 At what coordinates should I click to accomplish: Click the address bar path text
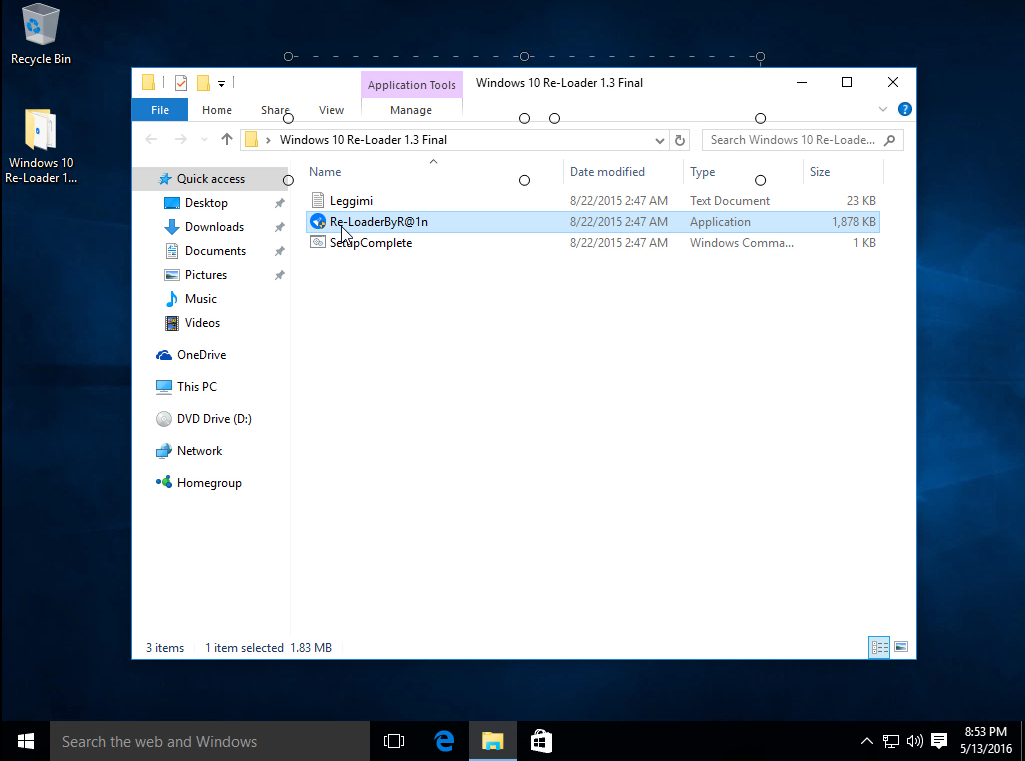click(363, 140)
